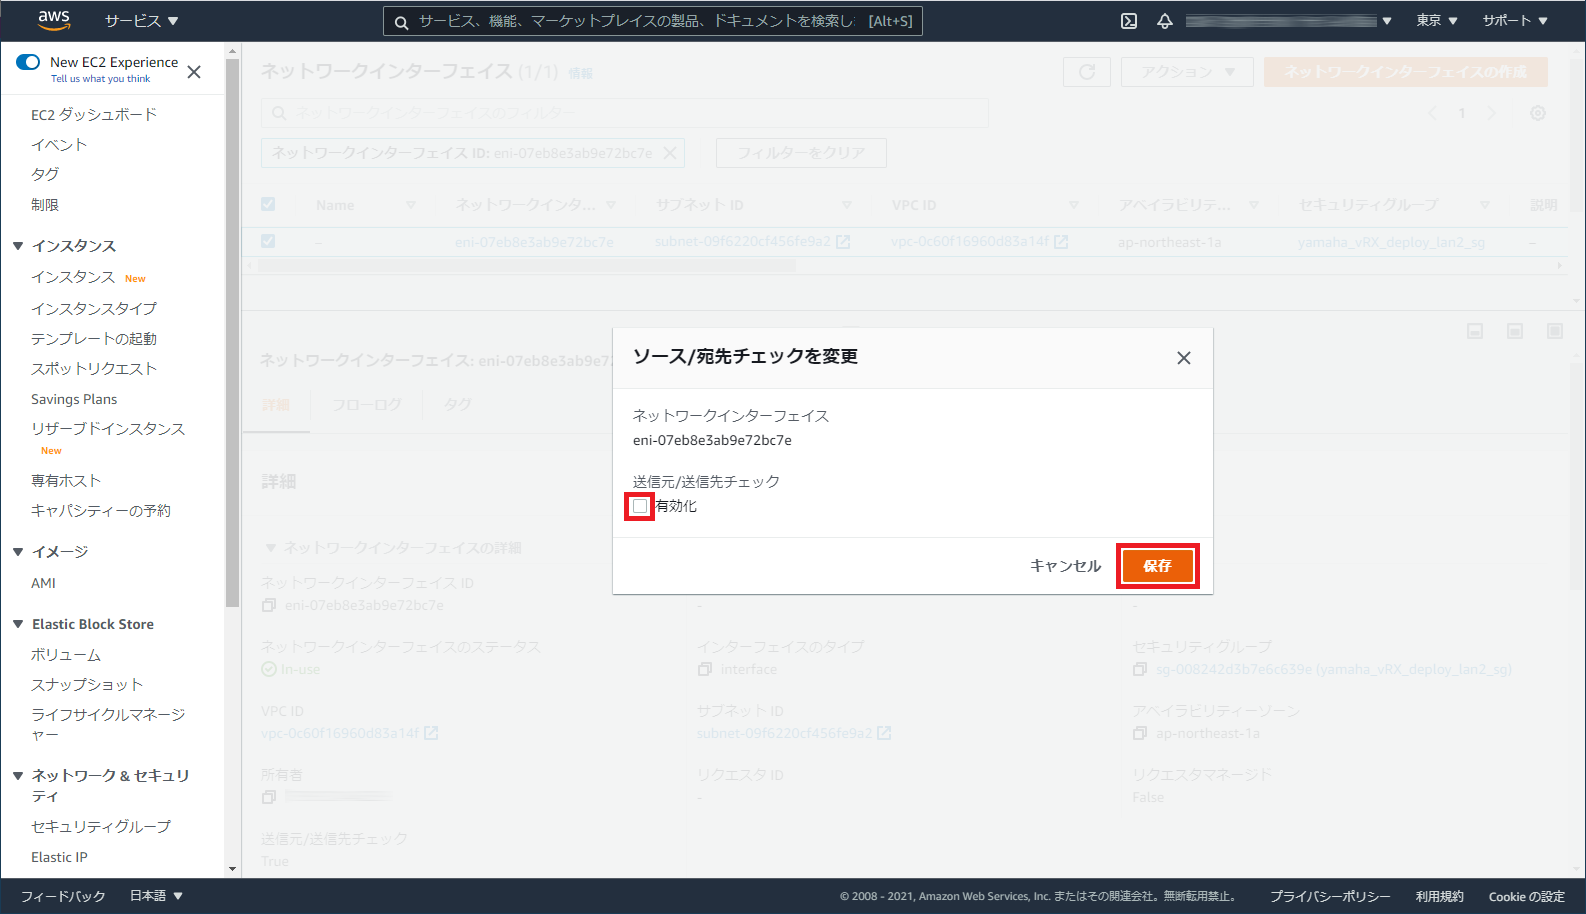
Task: Toggle the checkbox for the eni-07eb8e3ab9e72bc7e row
Action: (x=268, y=241)
